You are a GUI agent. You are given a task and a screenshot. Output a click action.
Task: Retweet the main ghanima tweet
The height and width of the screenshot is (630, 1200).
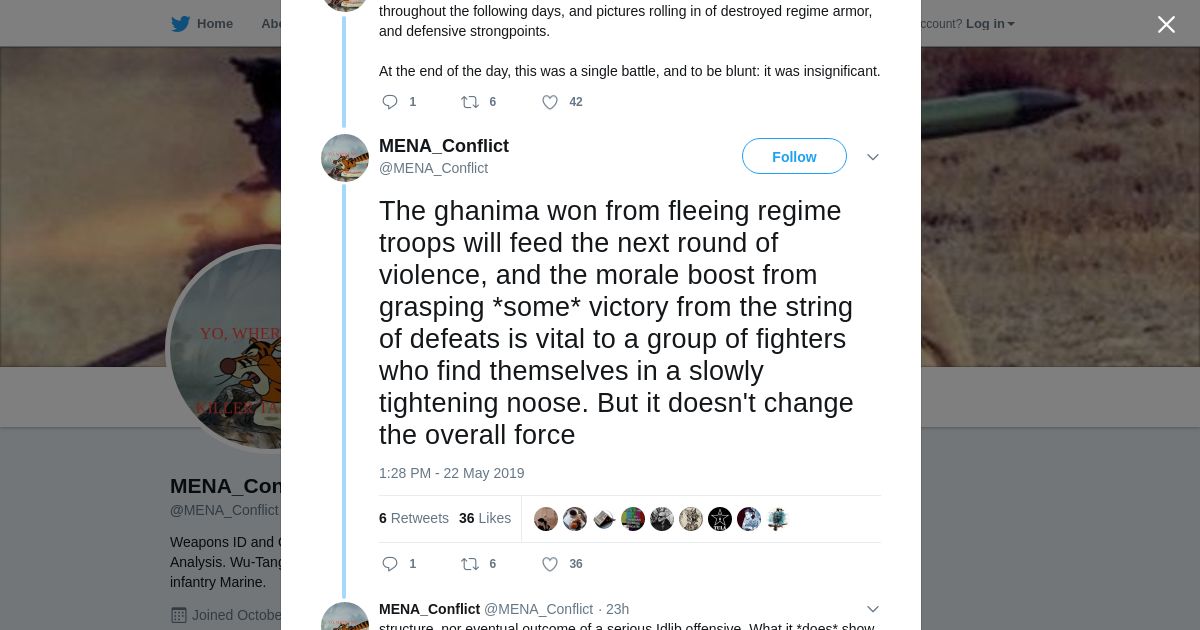pos(470,564)
